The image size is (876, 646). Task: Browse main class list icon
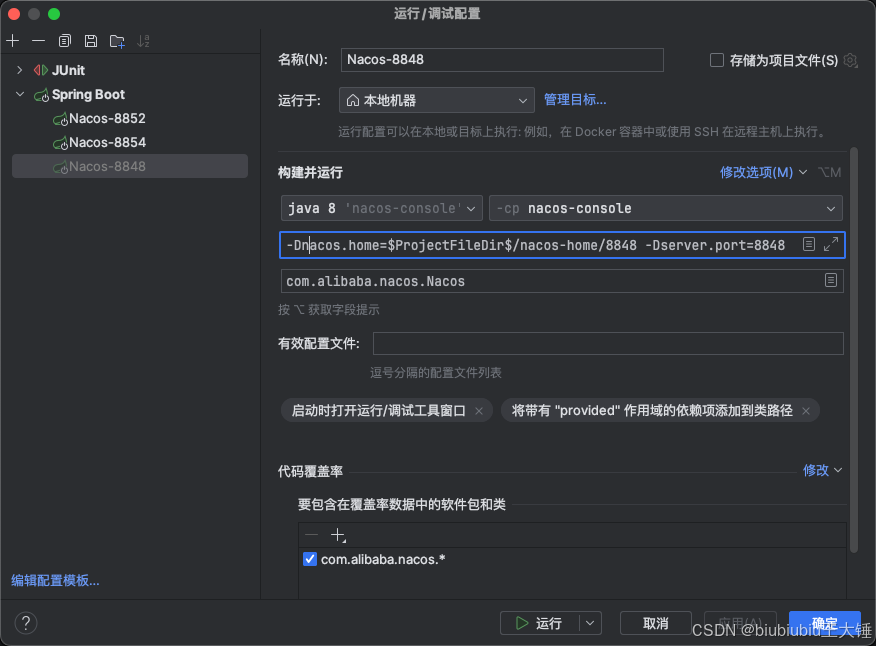(x=831, y=281)
